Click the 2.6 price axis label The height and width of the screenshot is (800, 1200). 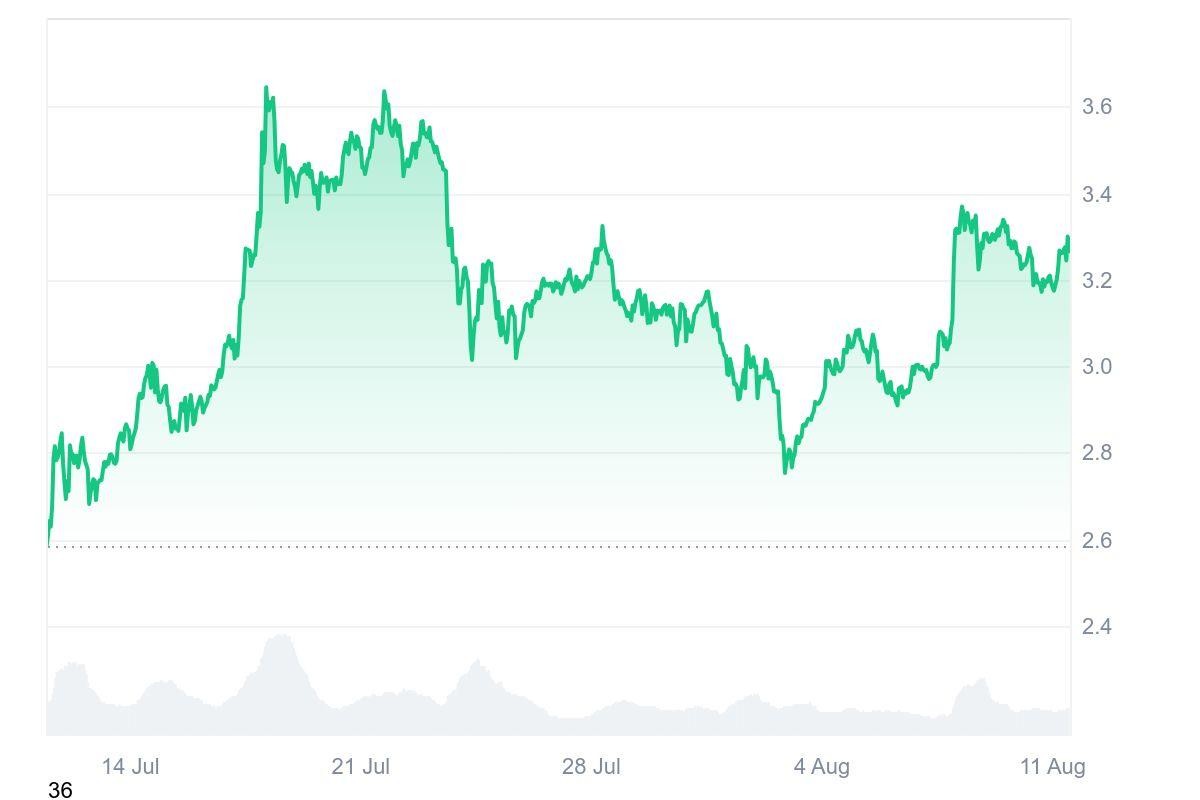1097,540
